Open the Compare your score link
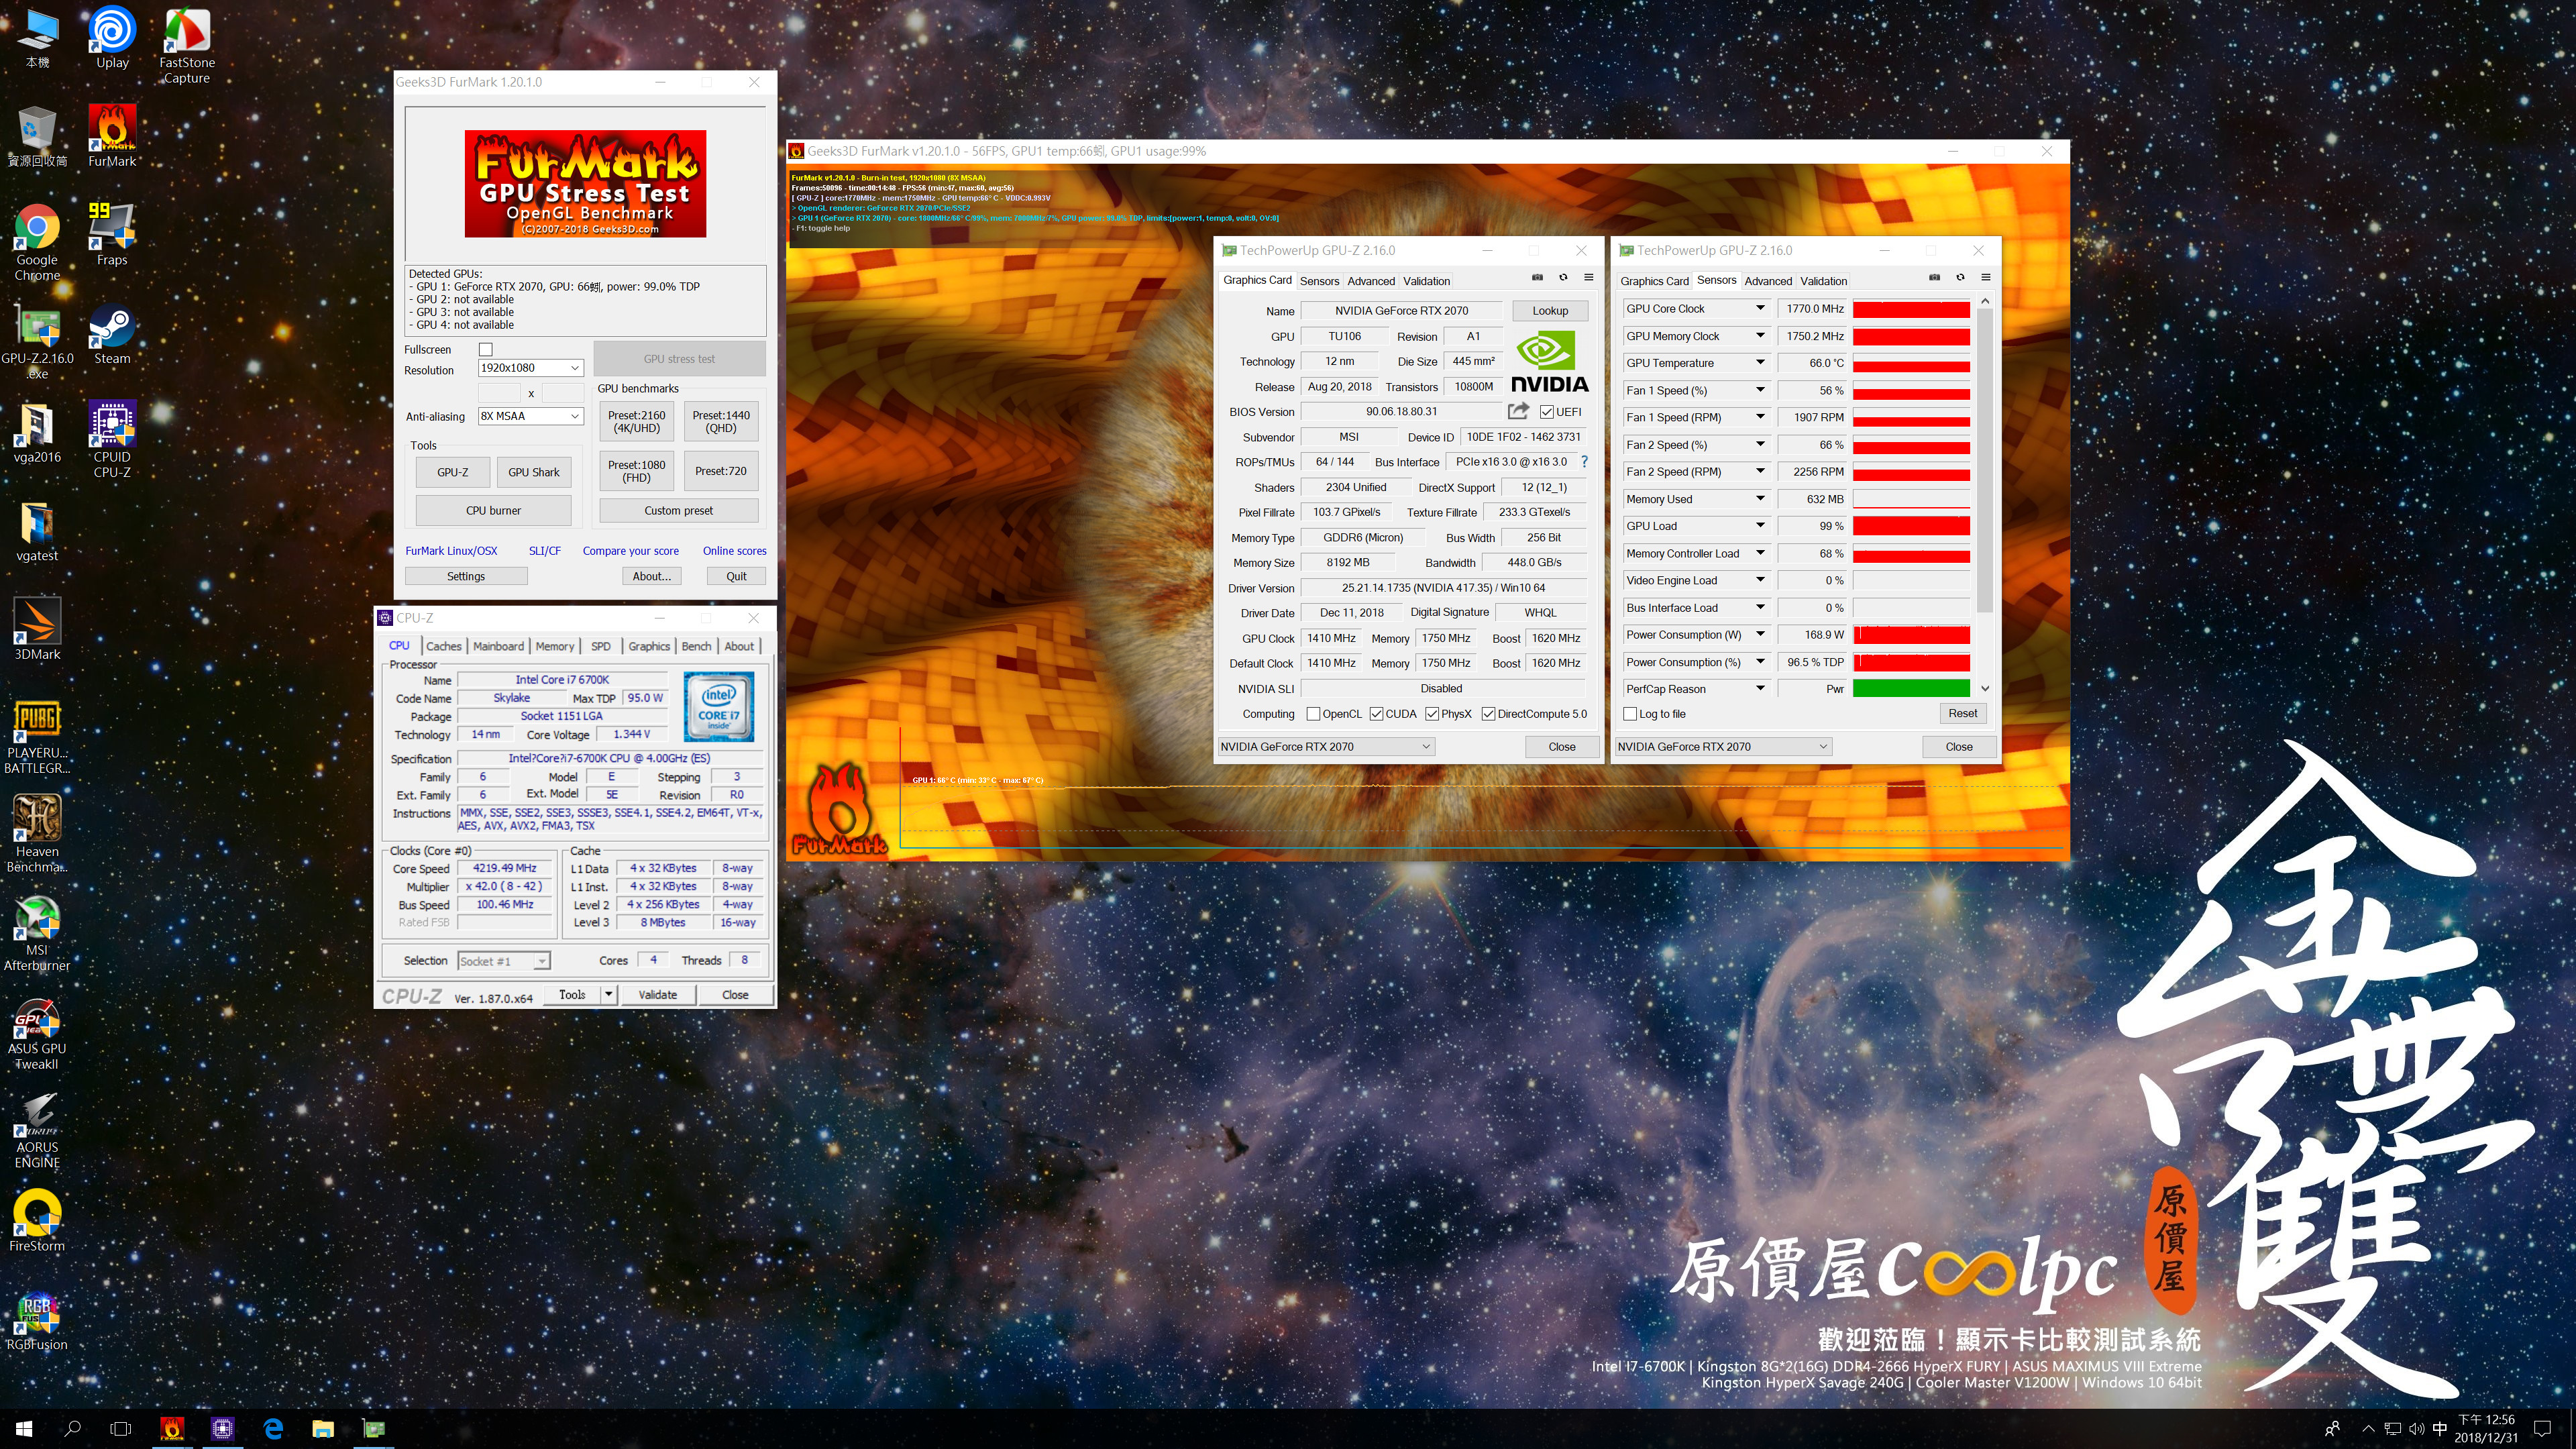The height and width of the screenshot is (1449, 2576). 630,550
